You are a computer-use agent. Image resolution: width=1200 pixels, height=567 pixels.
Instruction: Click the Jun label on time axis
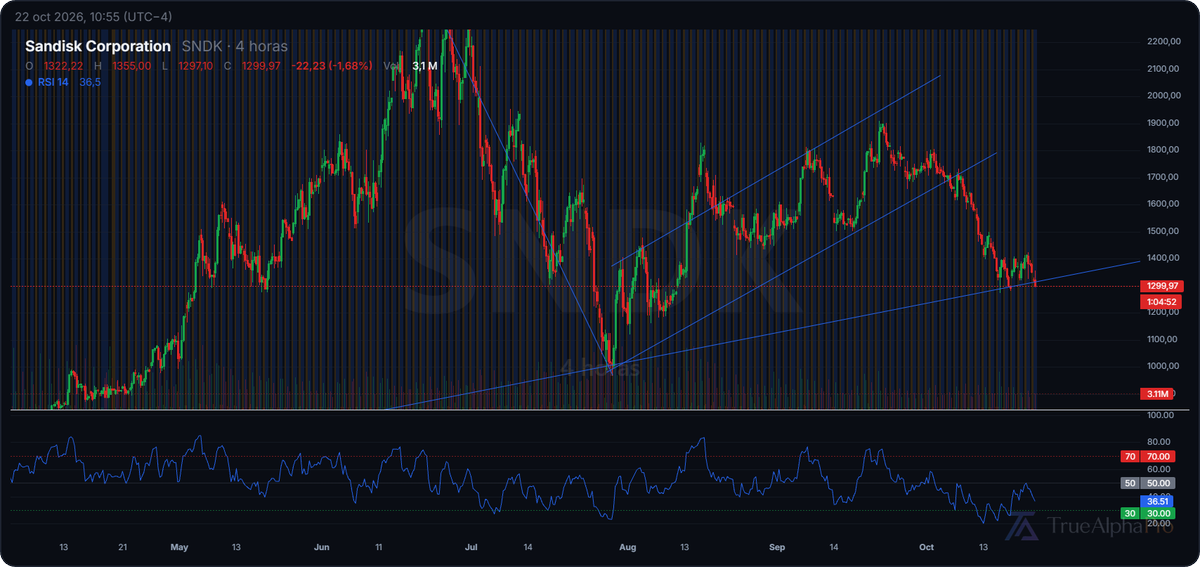coord(321,547)
